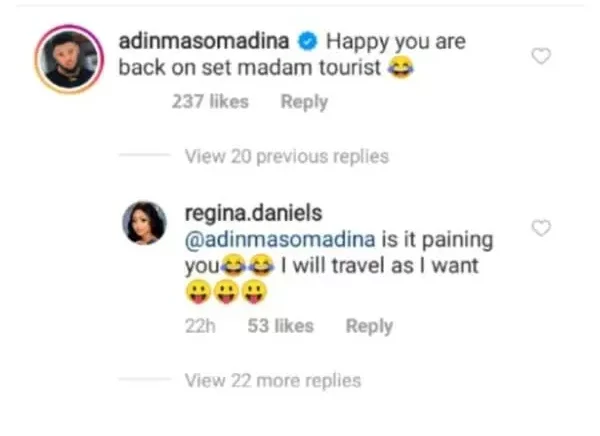This screenshot has height=436, width=600.
Task: Expand View 22 more replies
Action: coord(273,380)
